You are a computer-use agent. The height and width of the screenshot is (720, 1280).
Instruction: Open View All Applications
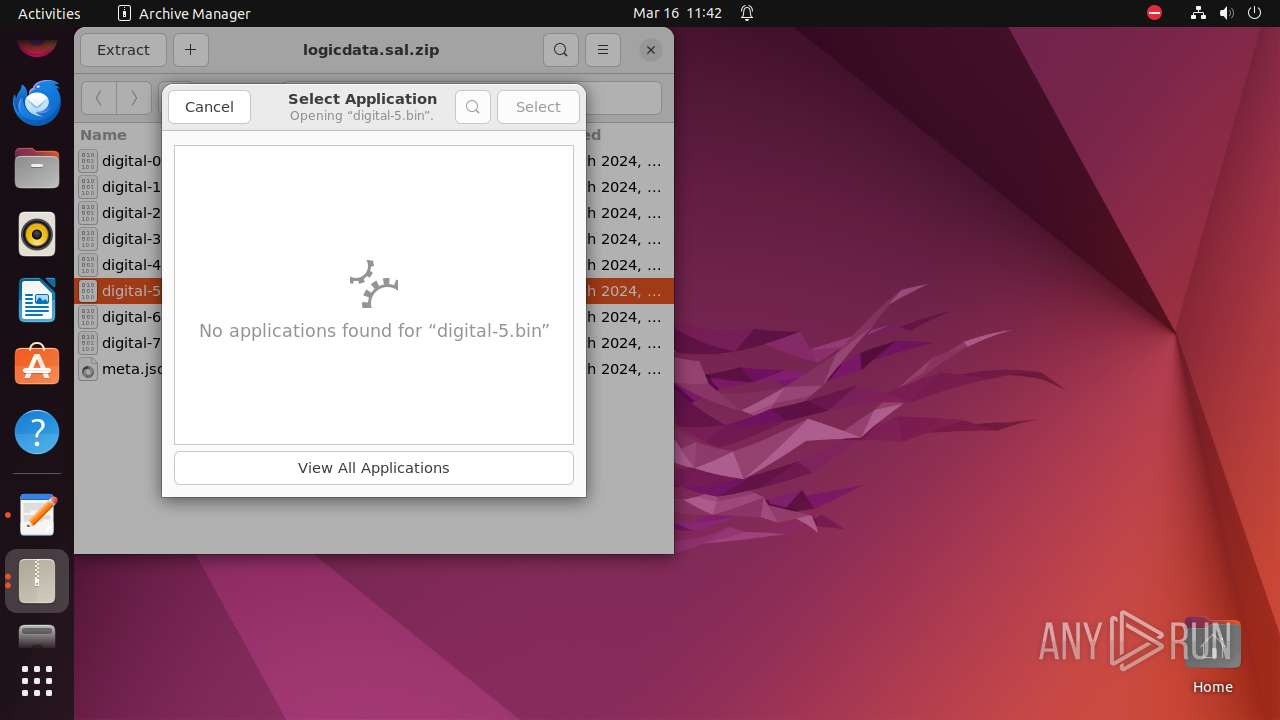point(374,468)
